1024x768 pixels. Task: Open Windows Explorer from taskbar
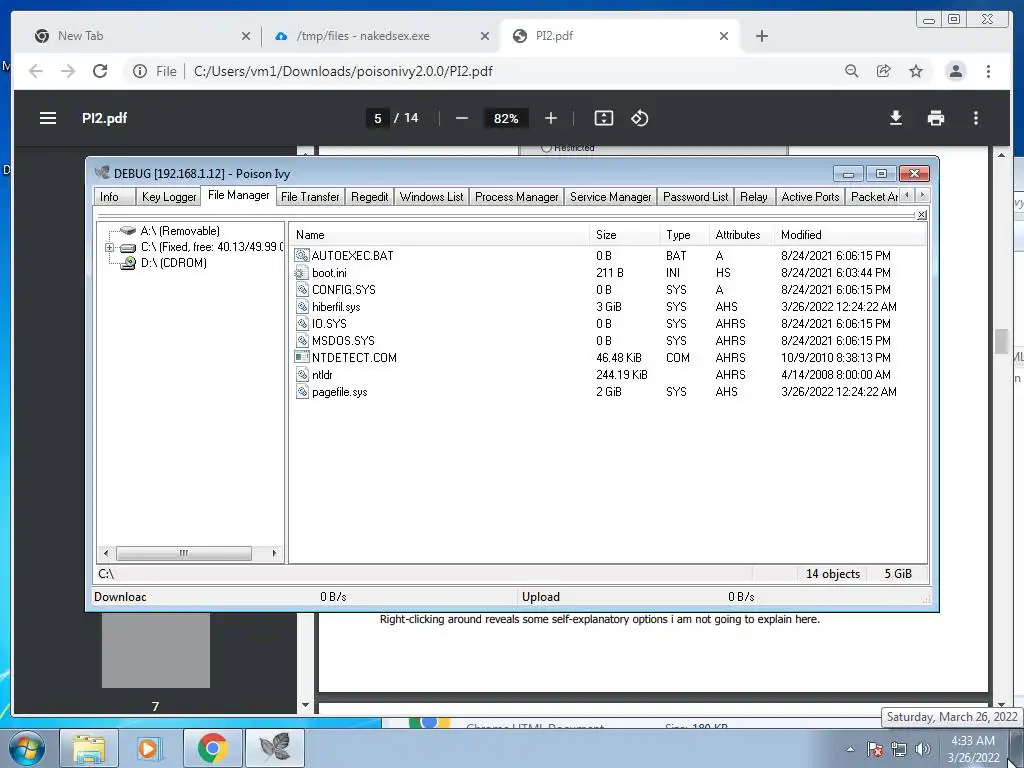pos(89,748)
